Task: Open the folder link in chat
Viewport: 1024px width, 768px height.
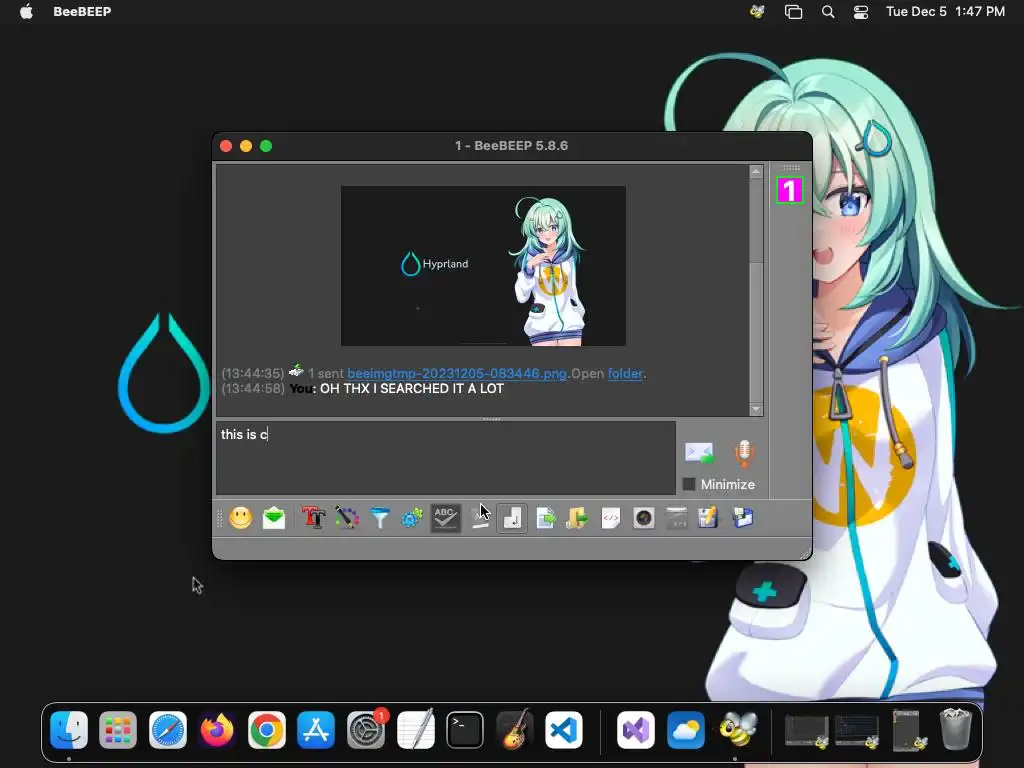Action: 625,374
